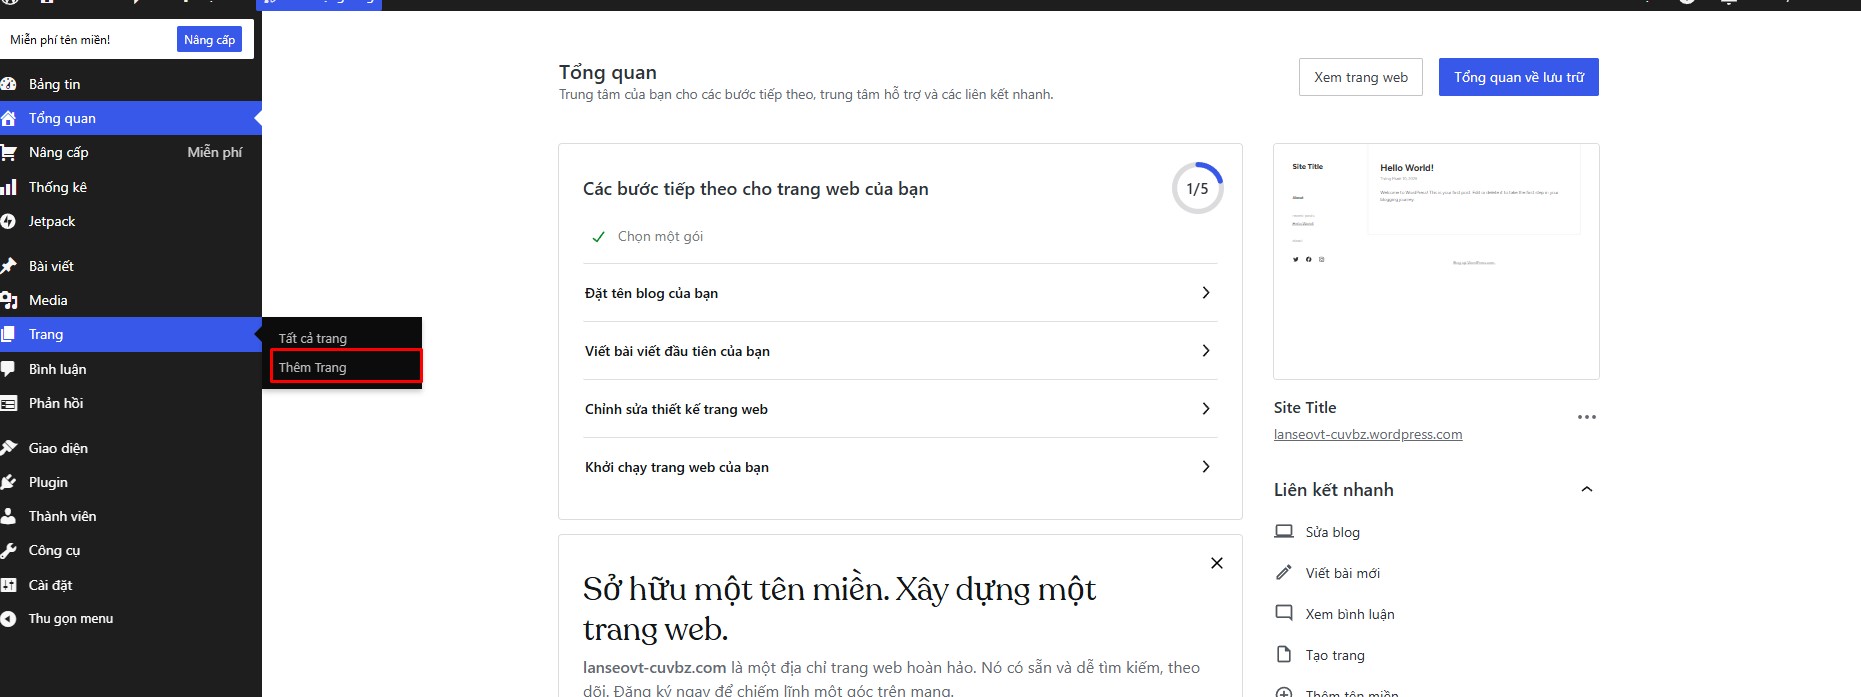Select Tất cả trang in the flyout submenu
The image size is (1861, 697).
click(x=313, y=338)
